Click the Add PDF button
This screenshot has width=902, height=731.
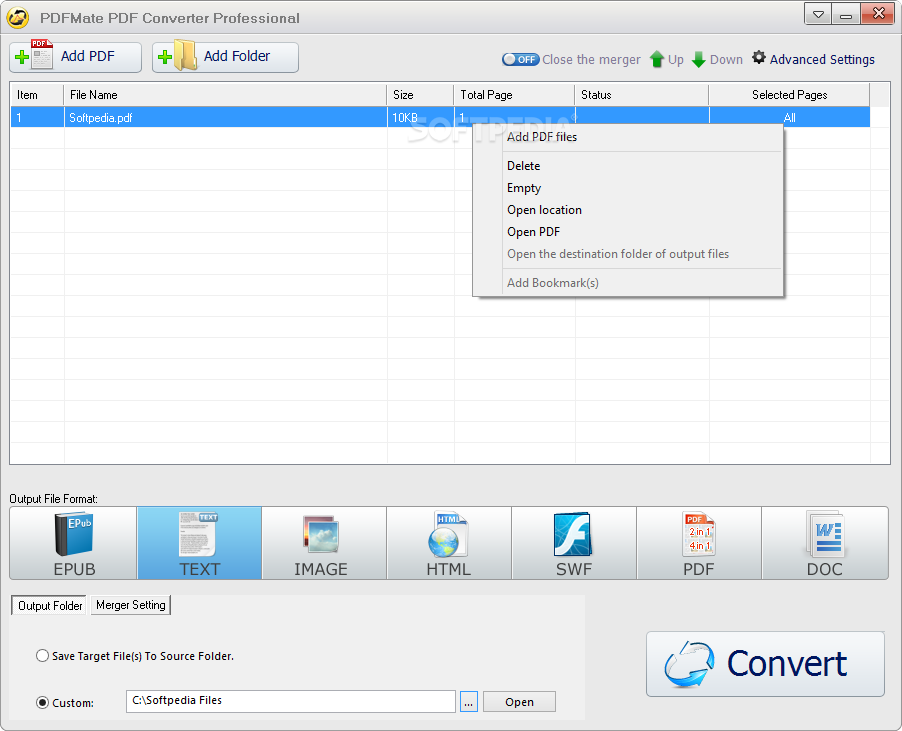(75, 57)
